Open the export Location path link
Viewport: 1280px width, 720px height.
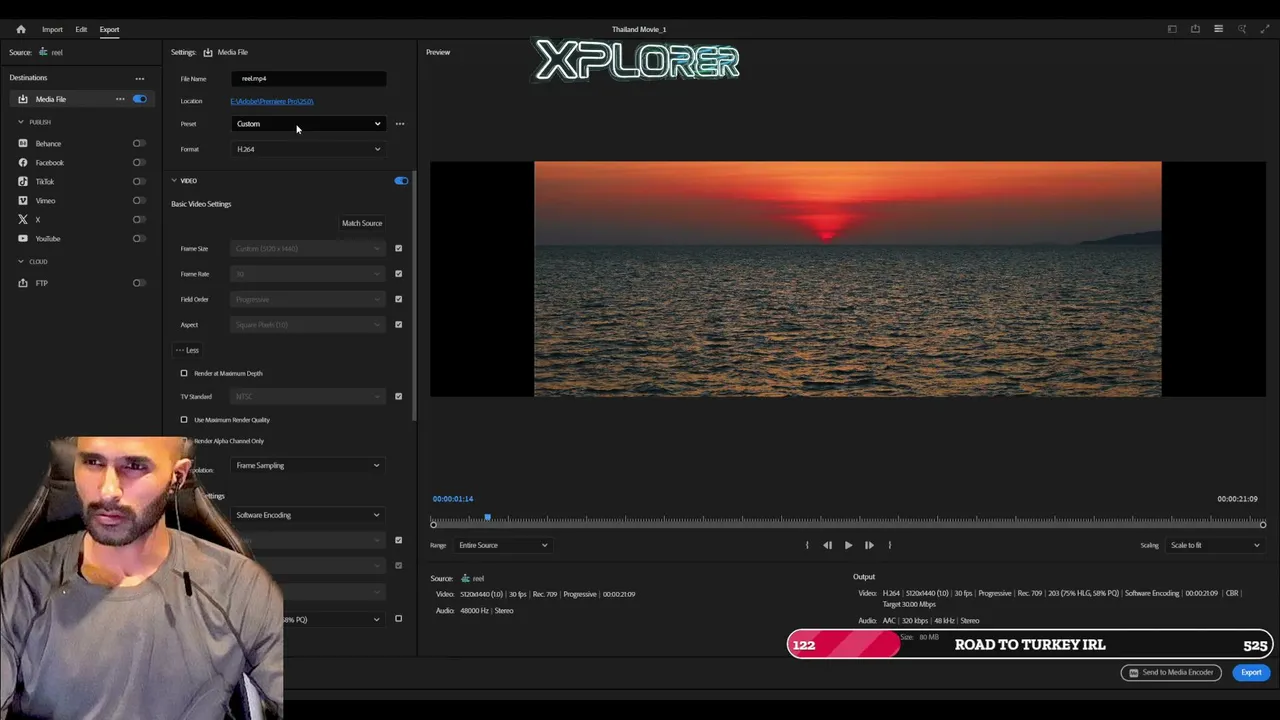(x=272, y=101)
